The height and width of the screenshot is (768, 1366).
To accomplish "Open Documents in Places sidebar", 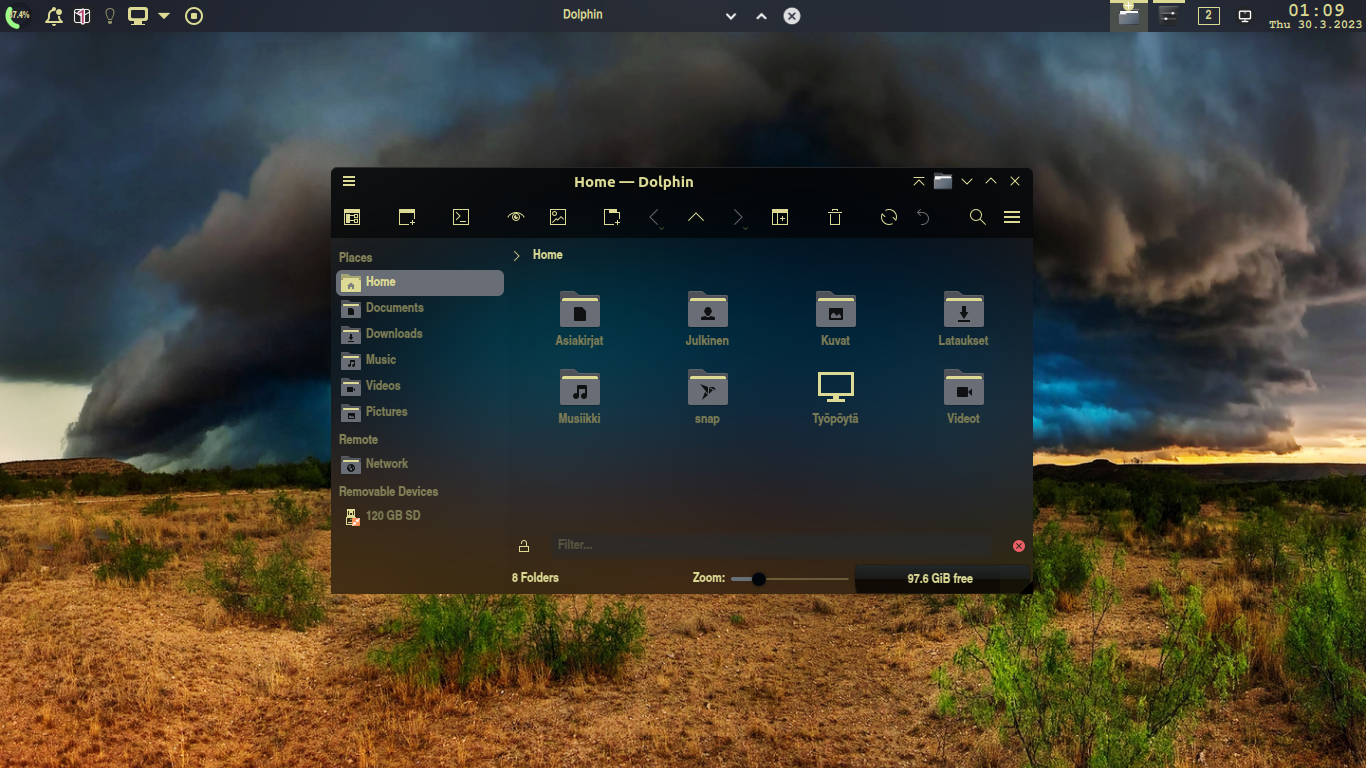I will [x=420, y=308].
